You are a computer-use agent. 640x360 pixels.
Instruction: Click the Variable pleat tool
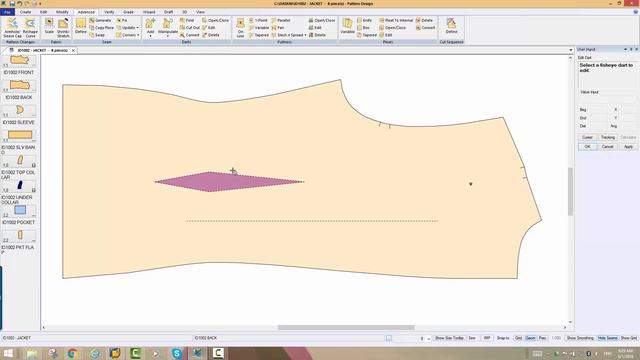click(347, 26)
